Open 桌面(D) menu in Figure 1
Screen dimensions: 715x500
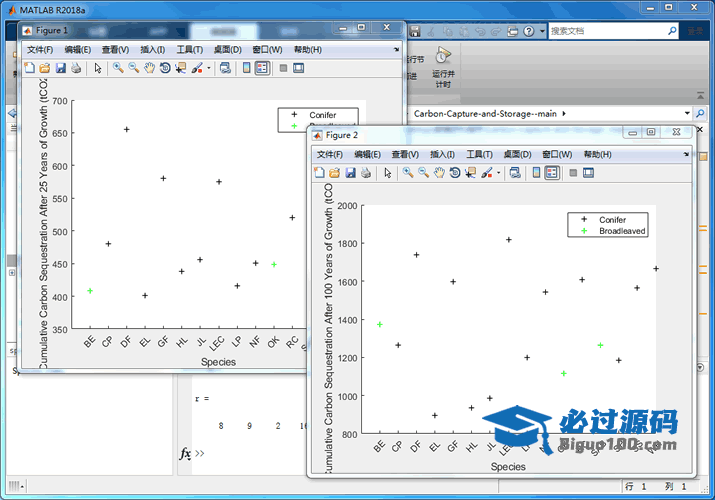tap(228, 50)
